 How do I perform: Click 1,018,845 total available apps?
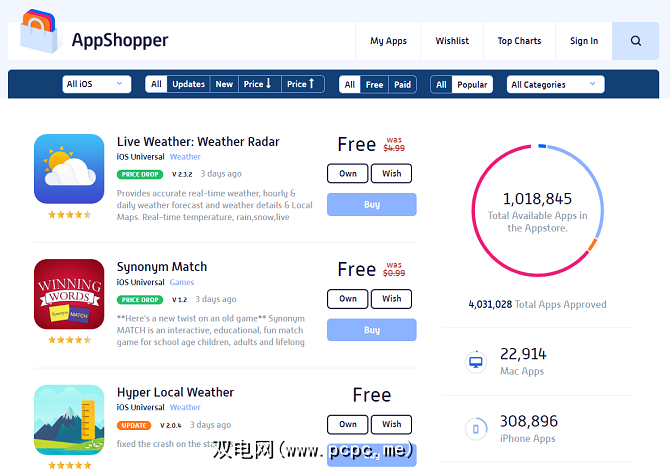point(537,199)
